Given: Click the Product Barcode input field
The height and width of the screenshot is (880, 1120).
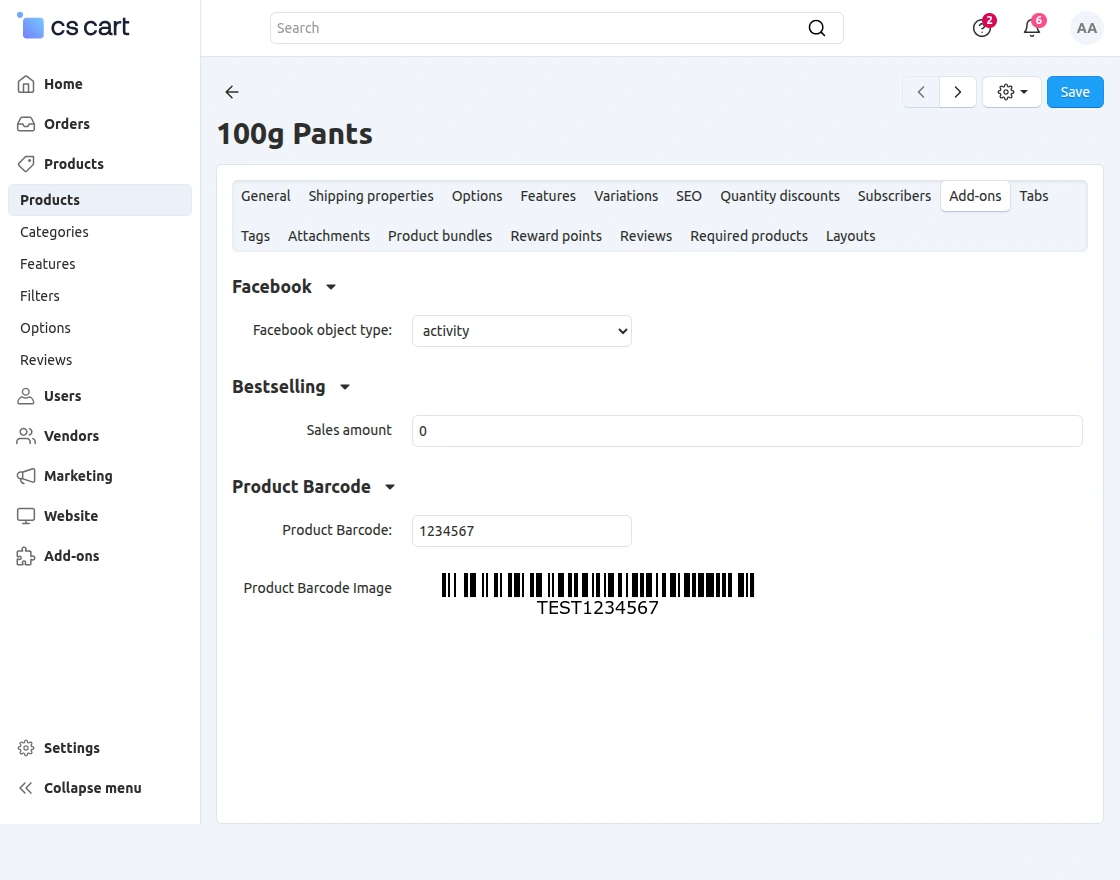Looking at the screenshot, I should click(521, 531).
